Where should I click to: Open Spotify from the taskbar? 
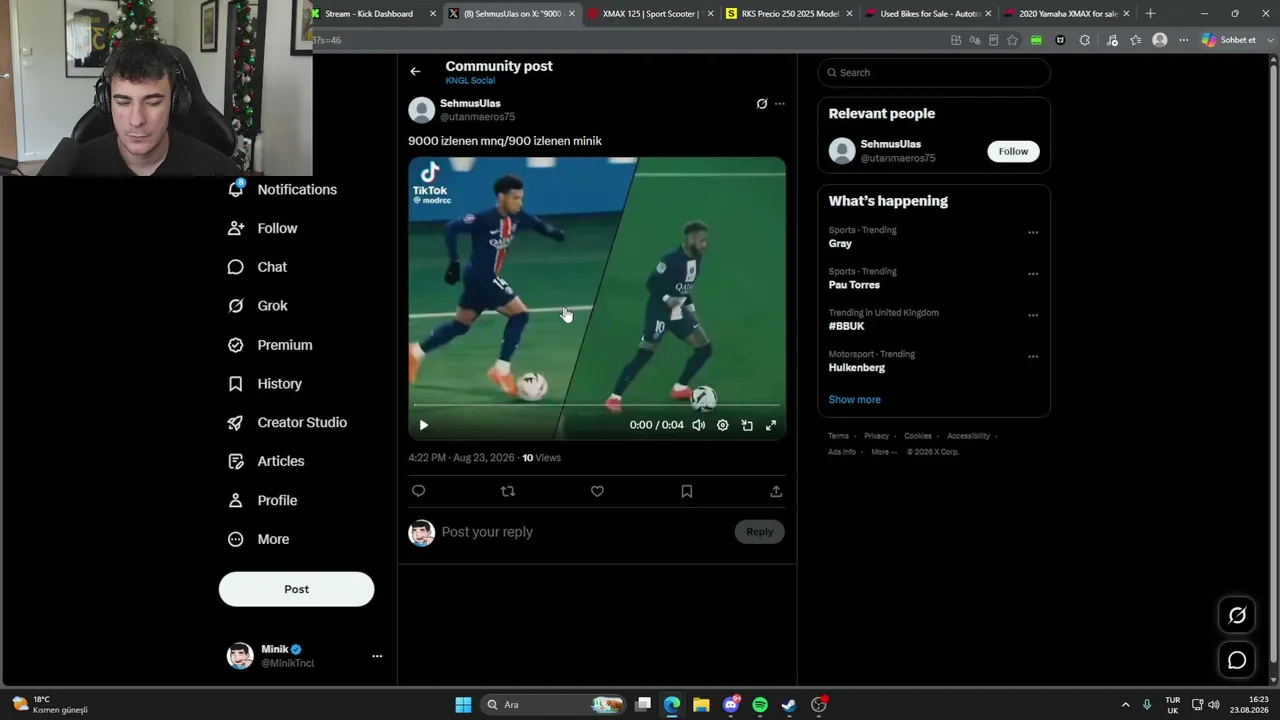click(760, 705)
